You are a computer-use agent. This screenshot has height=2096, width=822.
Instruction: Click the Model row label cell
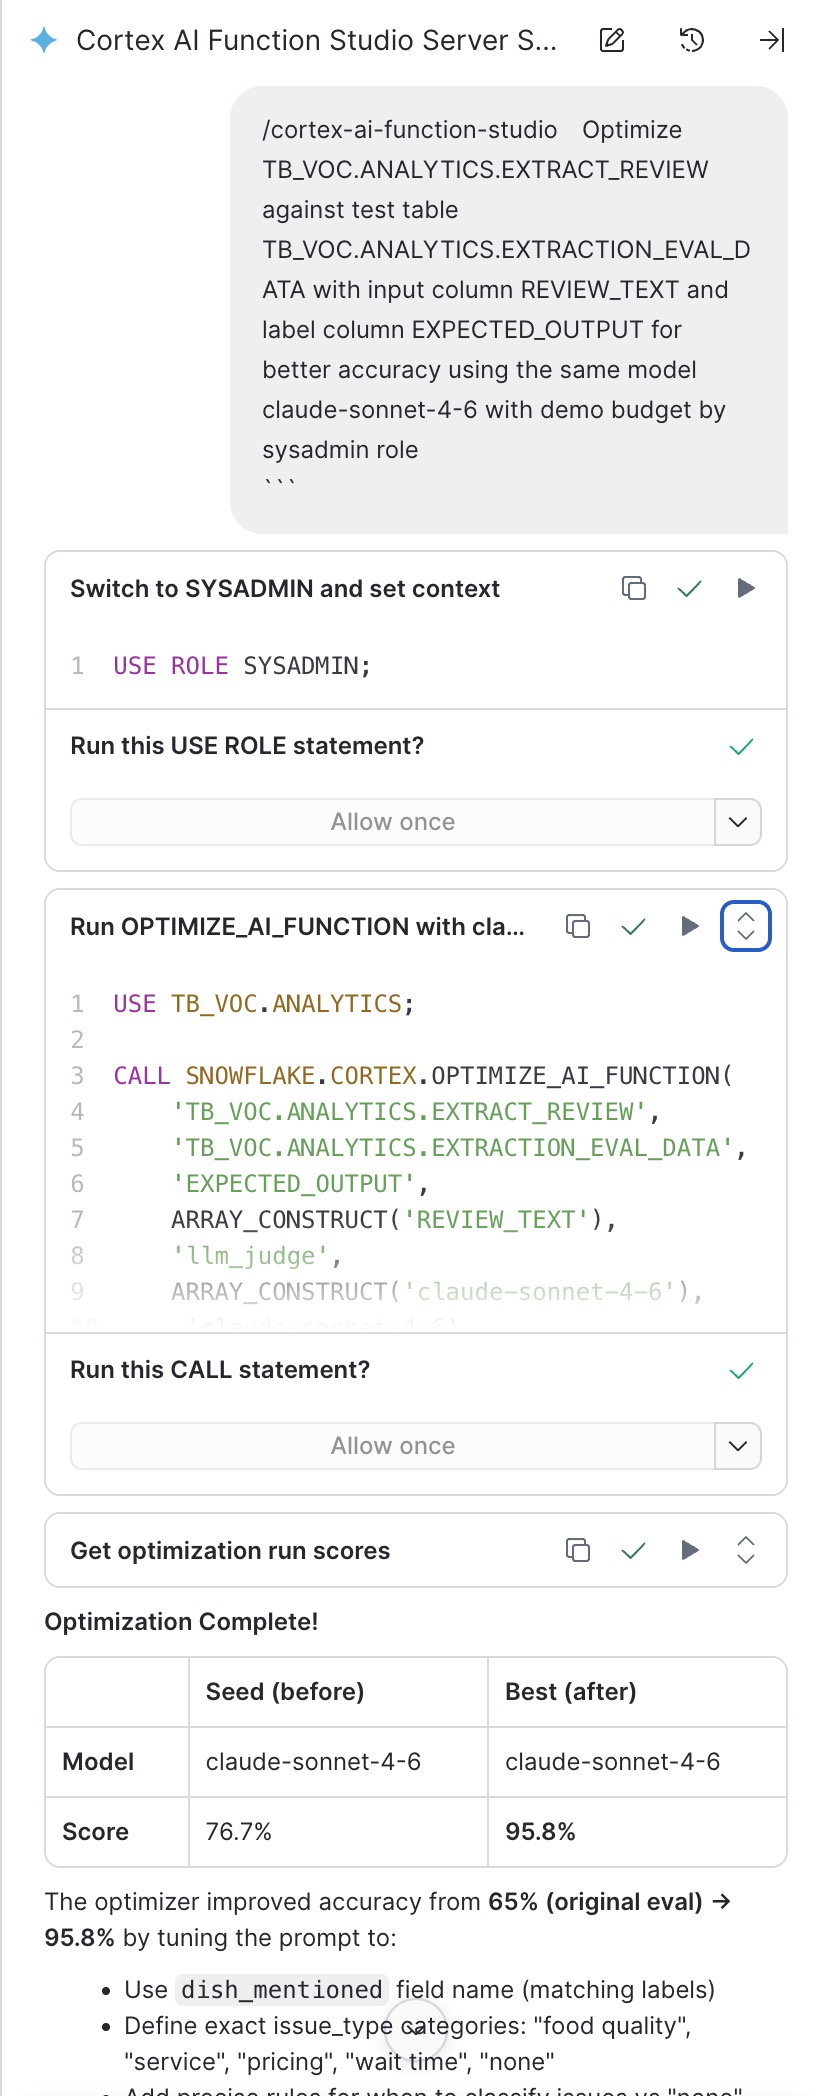(x=117, y=1762)
